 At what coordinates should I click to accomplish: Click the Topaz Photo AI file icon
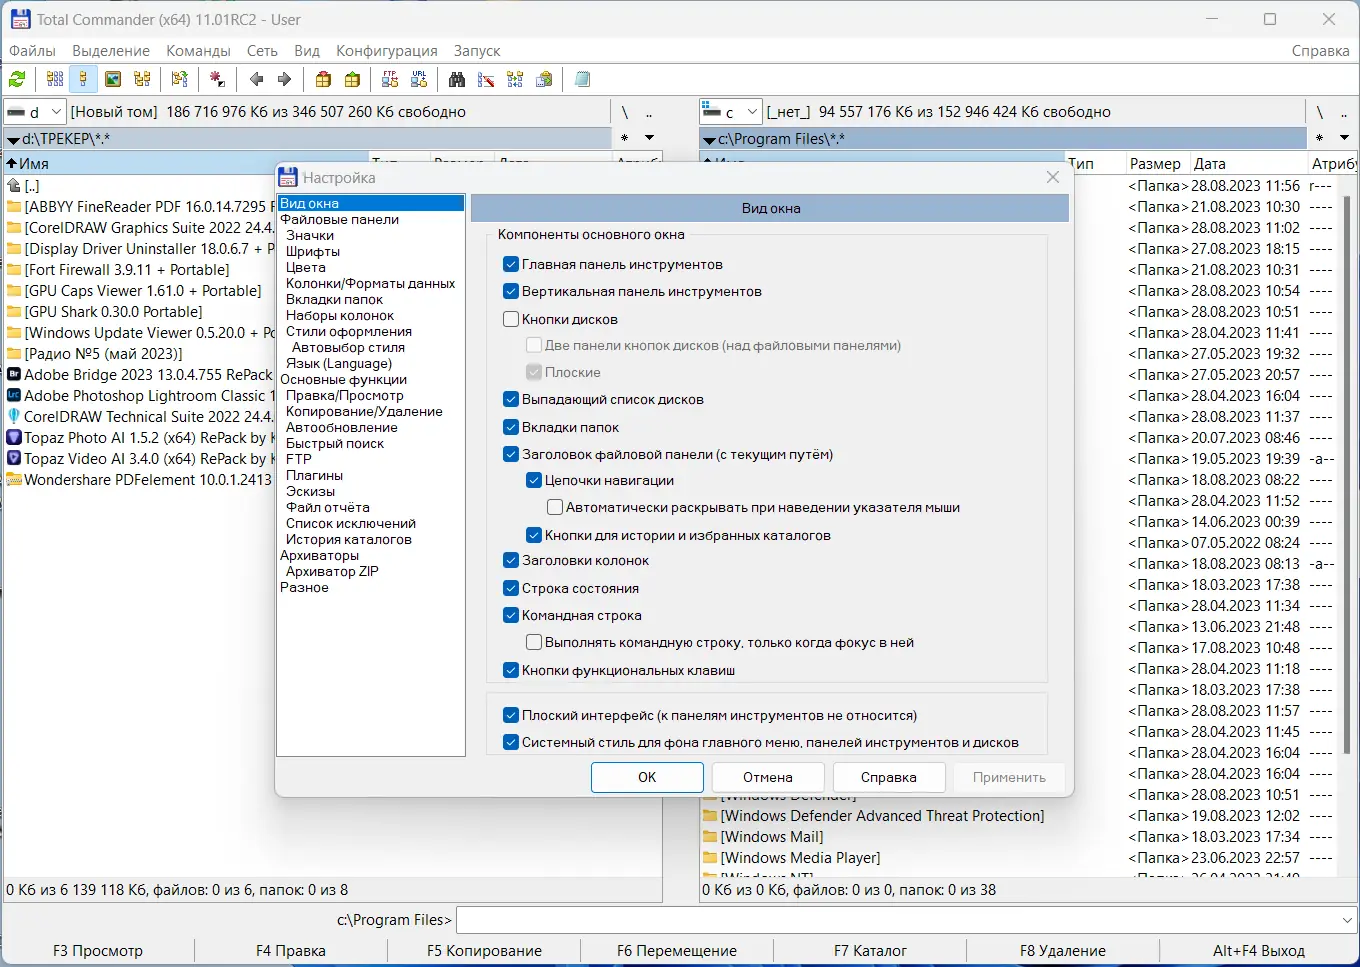14,437
